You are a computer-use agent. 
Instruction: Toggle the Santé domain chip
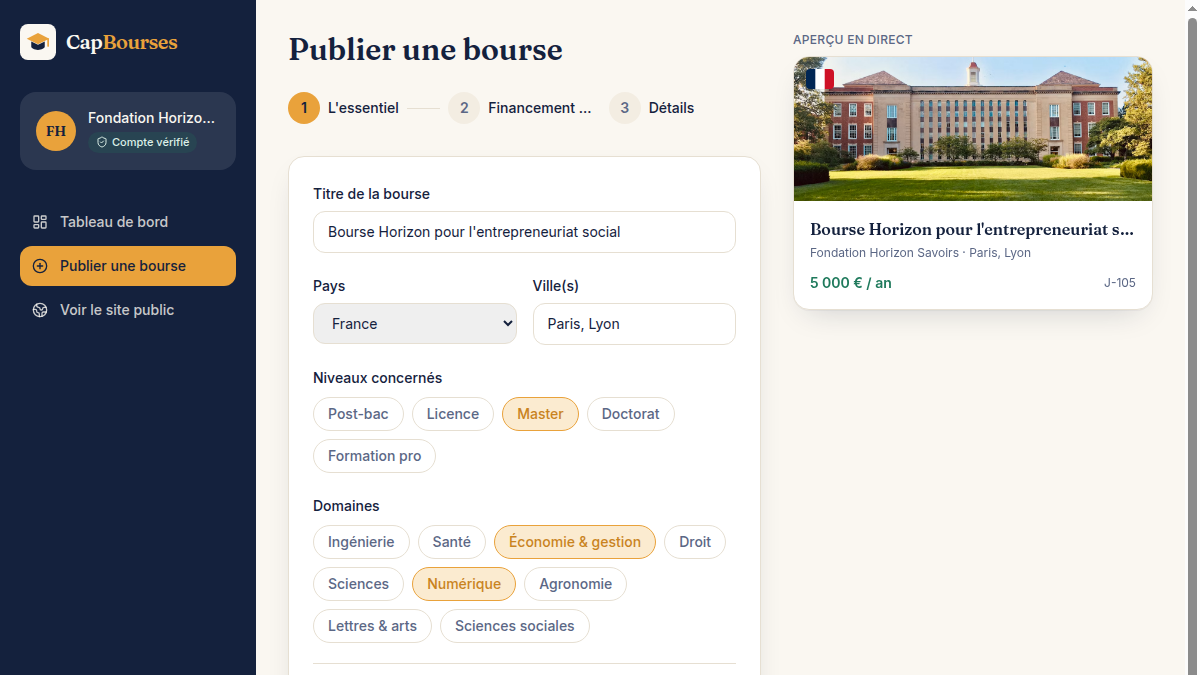452,542
